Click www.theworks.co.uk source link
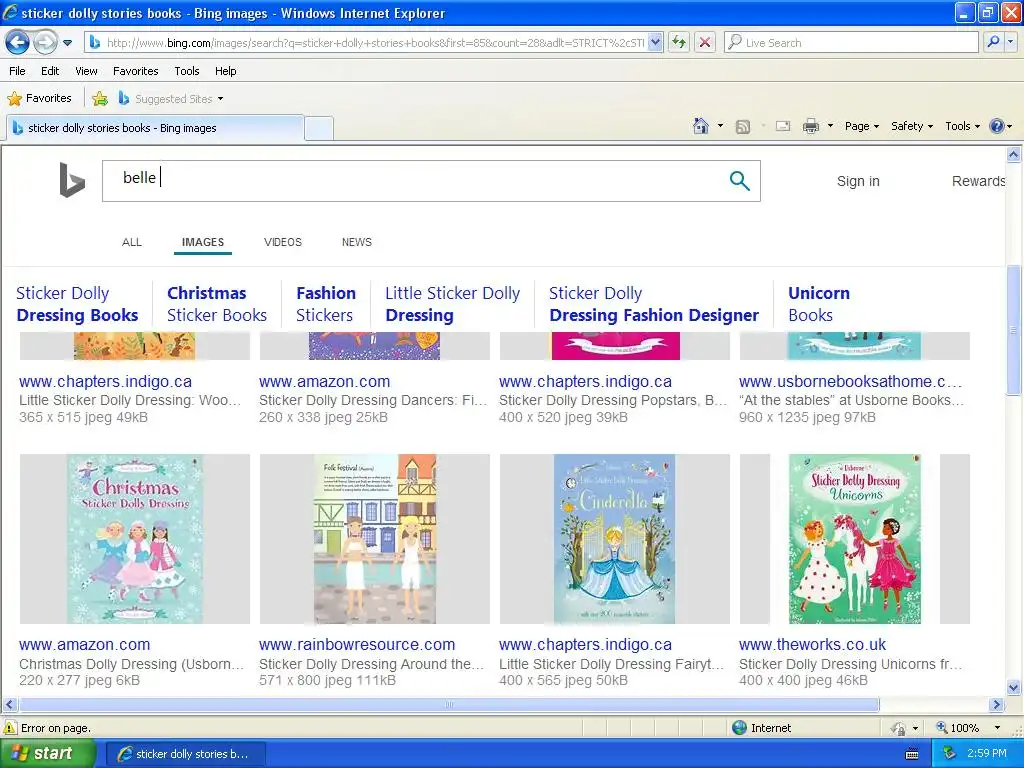The height and width of the screenshot is (768, 1024). click(812, 645)
